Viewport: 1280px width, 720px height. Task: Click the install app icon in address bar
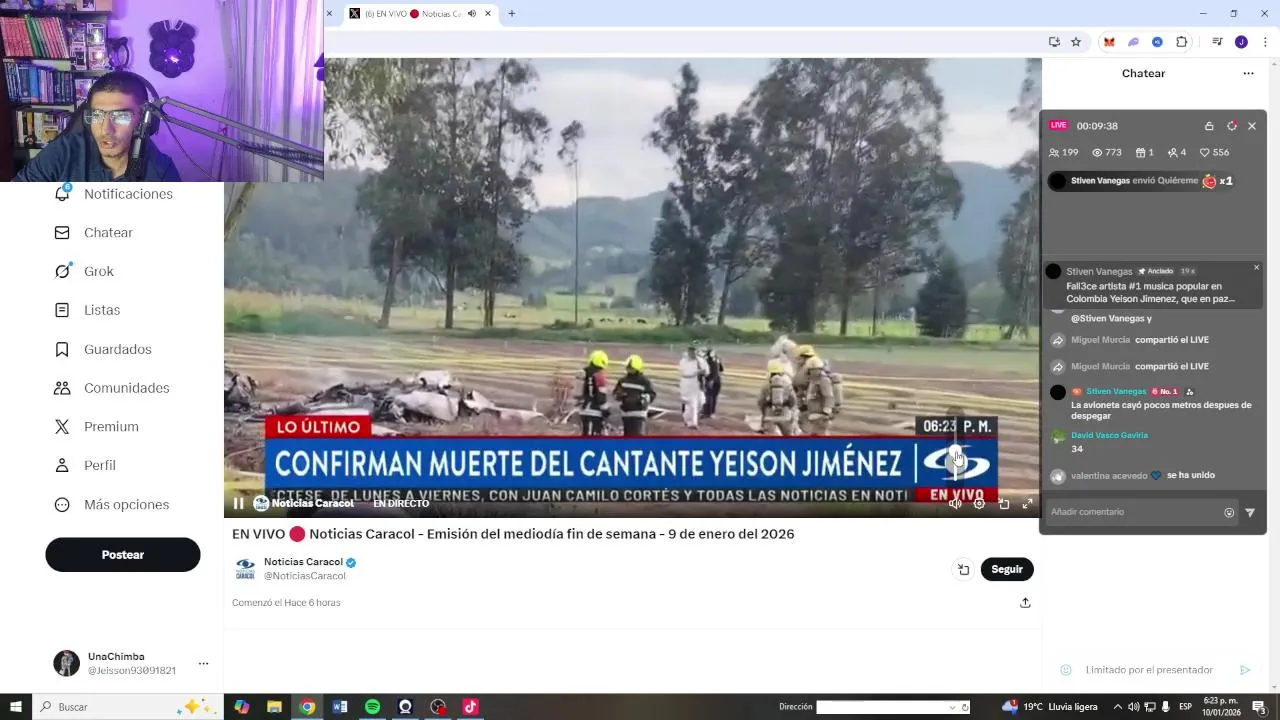click(1054, 42)
